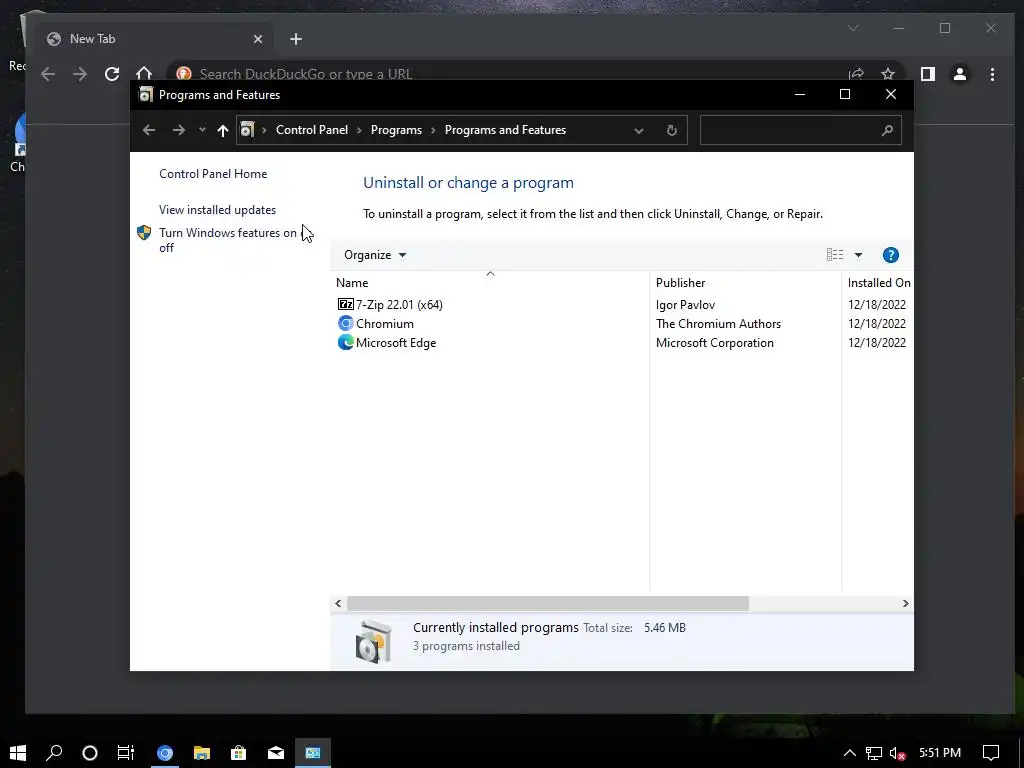Bookmark this tab with the star icon
This screenshot has height=768, width=1024.
[x=888, y=74]
